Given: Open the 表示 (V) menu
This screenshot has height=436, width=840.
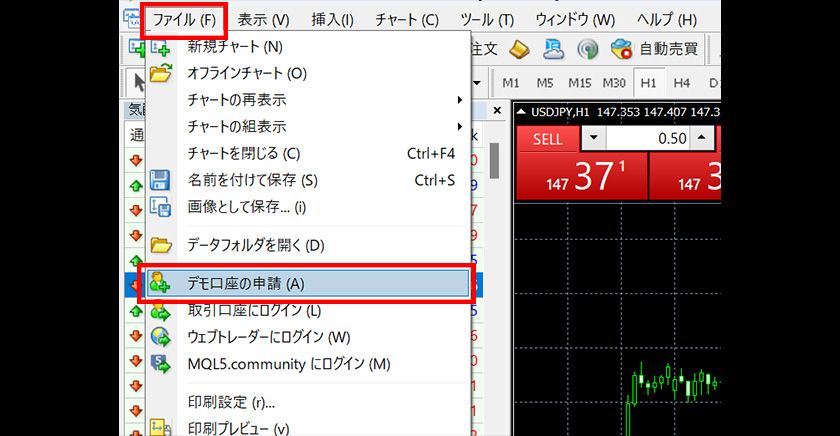Looking at the screenshot, I should click(263, 20).
